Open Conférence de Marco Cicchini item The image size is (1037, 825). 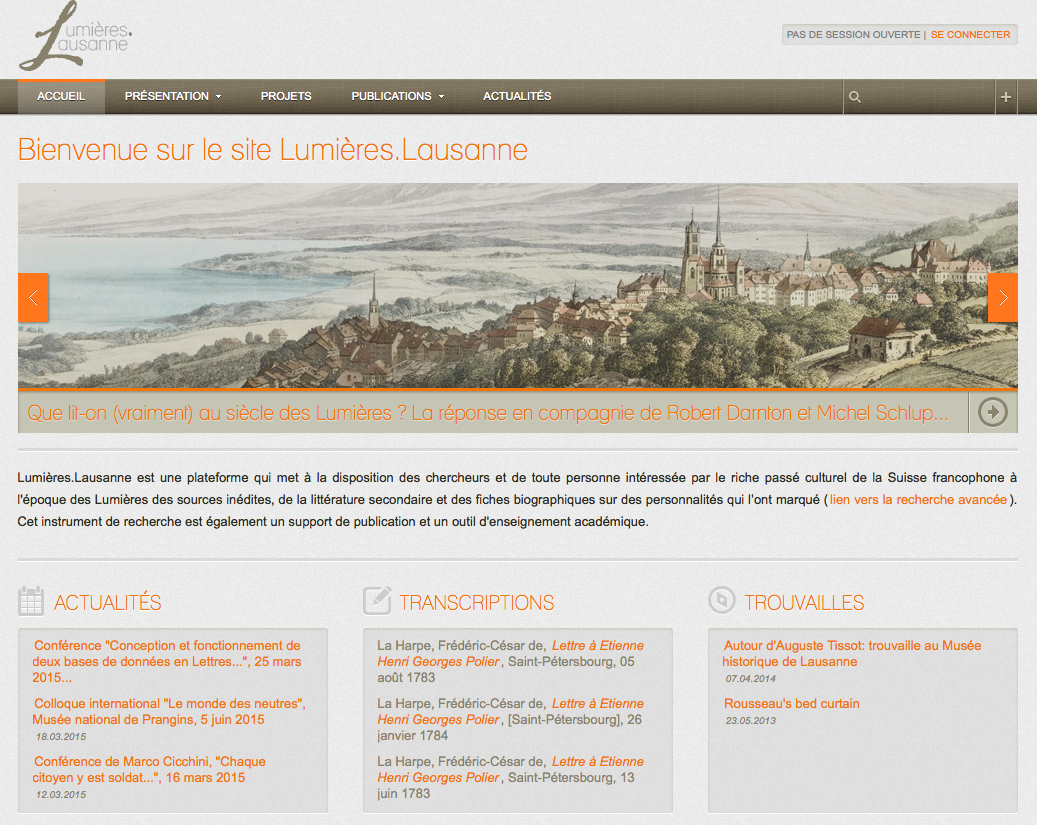(149, 769)
